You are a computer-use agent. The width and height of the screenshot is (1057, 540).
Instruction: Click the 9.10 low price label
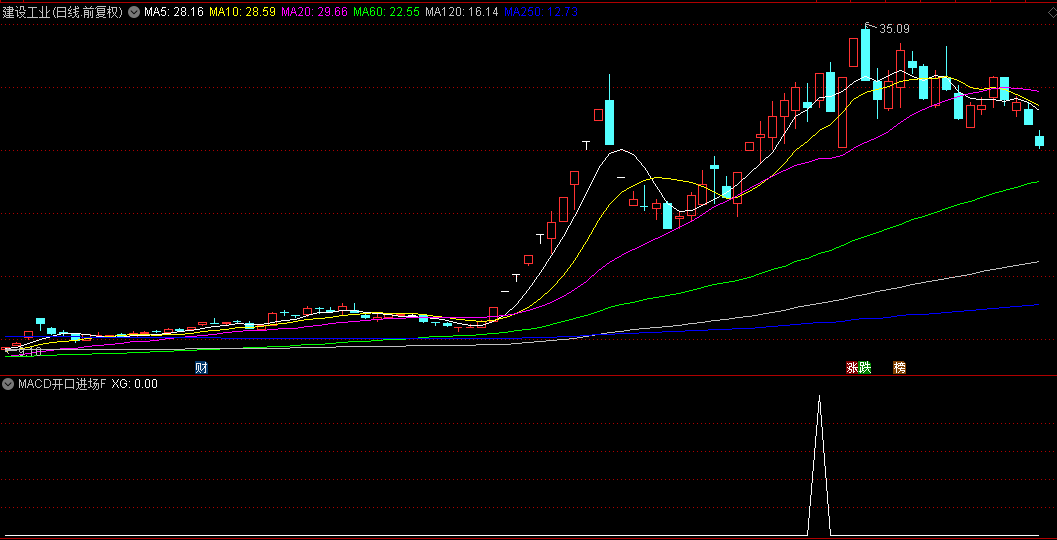[x=30, y=351]
